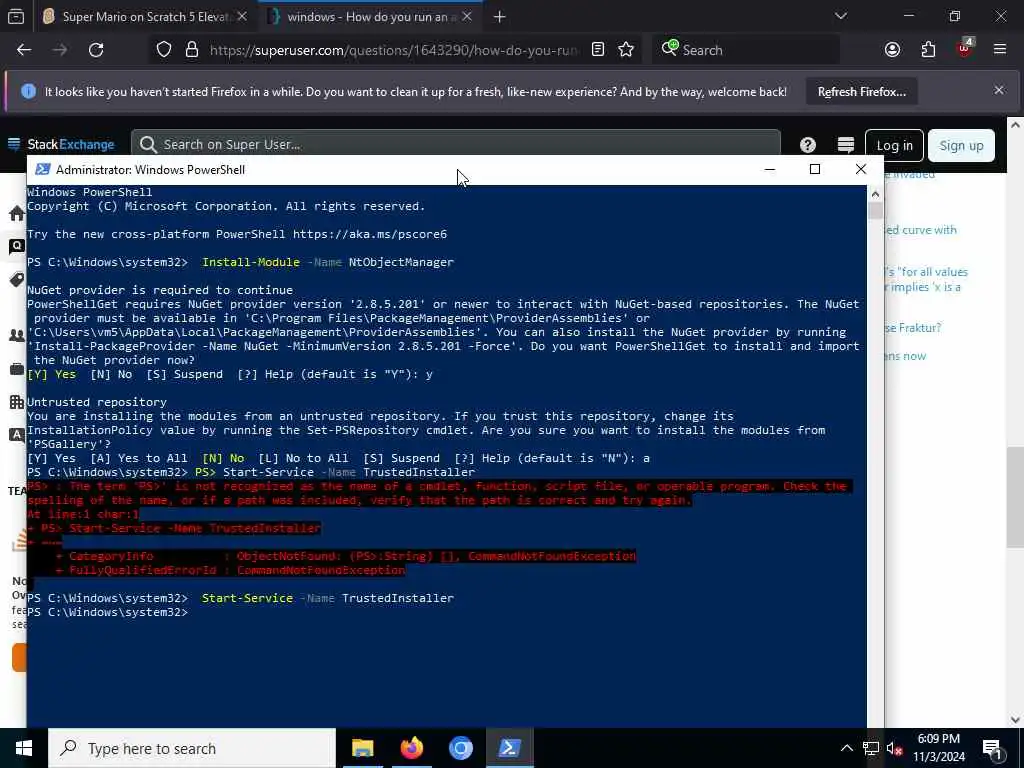
Task: Expand the Firefox list all tabs dropdown
Action: coord(840,16)
